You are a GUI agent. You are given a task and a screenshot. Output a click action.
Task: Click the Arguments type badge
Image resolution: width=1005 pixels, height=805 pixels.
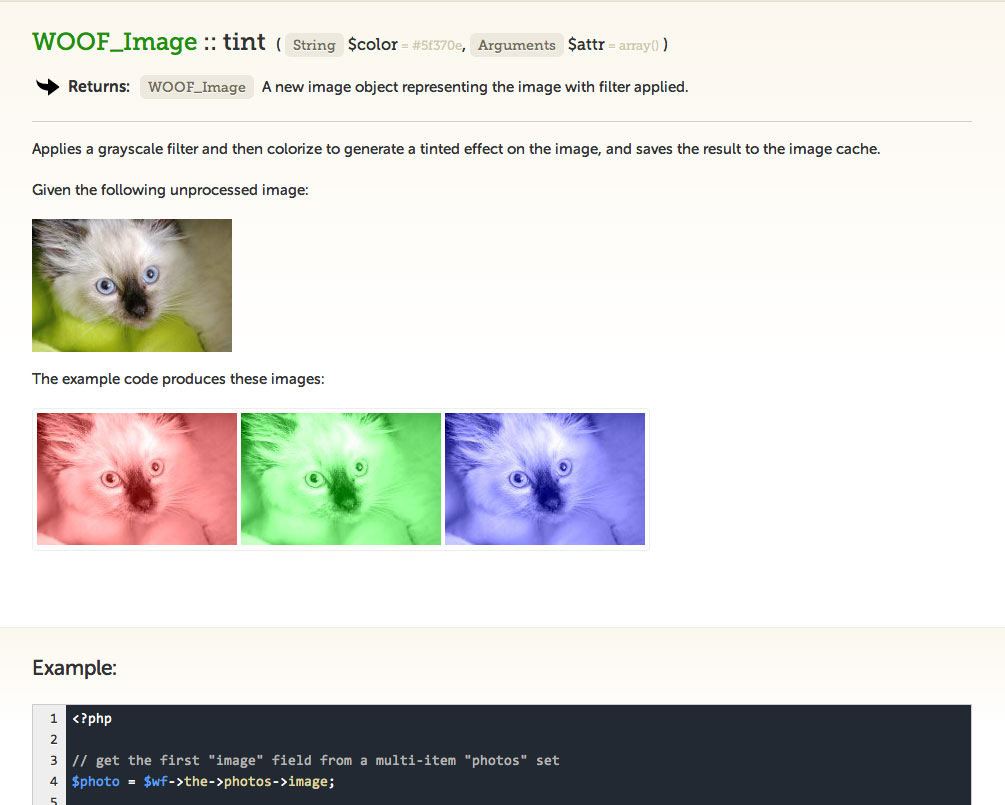[517, 45]
